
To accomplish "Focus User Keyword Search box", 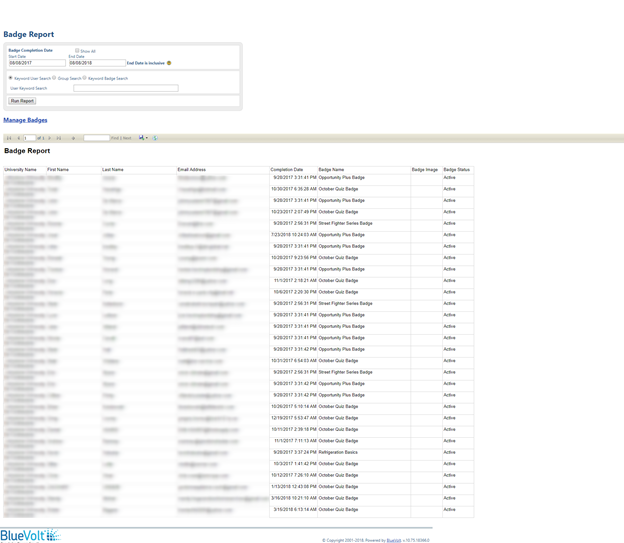I will [126, 88].
